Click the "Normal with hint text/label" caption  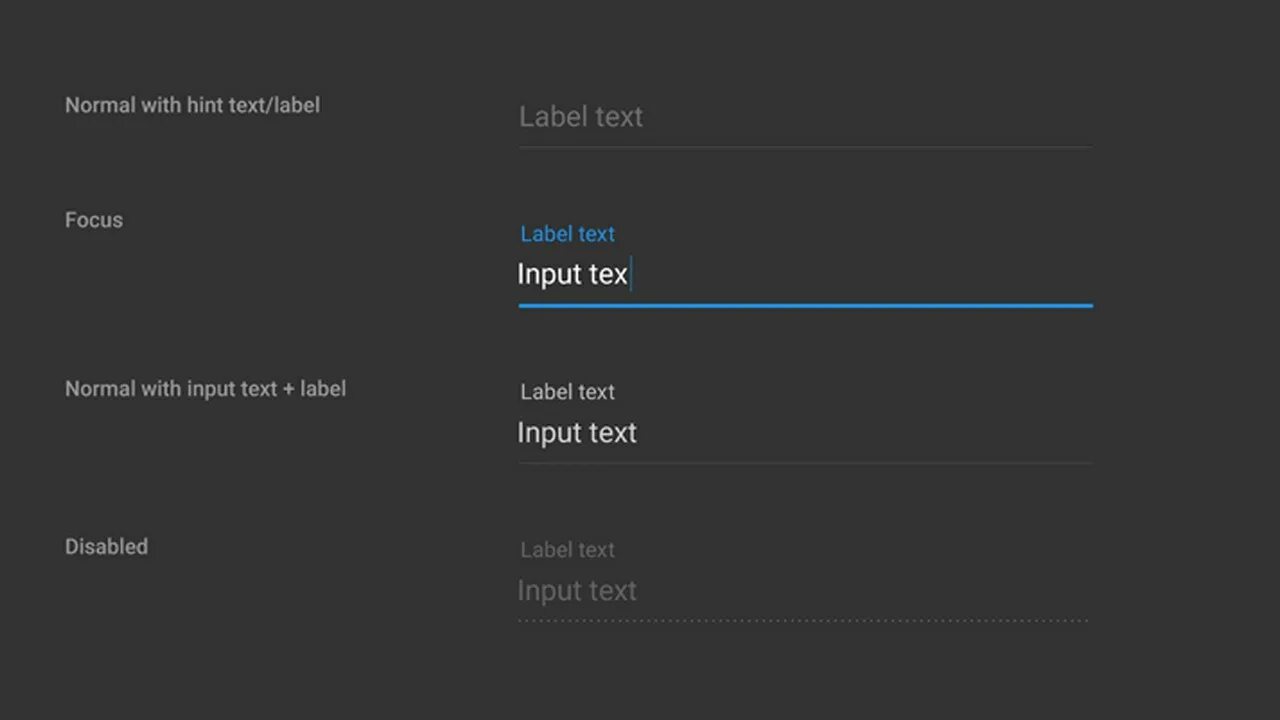[192, 105]
